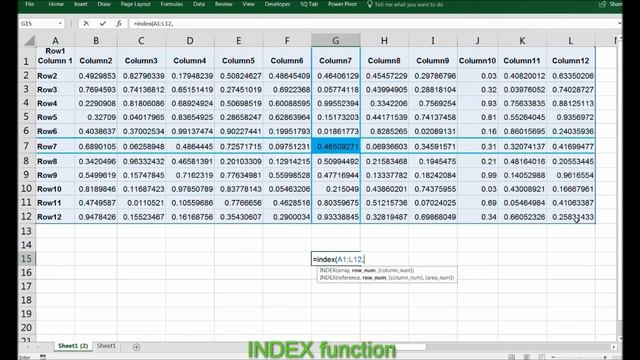This screenshot has width=640, height=360.
Task: Click the previous sheet navigation arrow
Action: (27, 347)
